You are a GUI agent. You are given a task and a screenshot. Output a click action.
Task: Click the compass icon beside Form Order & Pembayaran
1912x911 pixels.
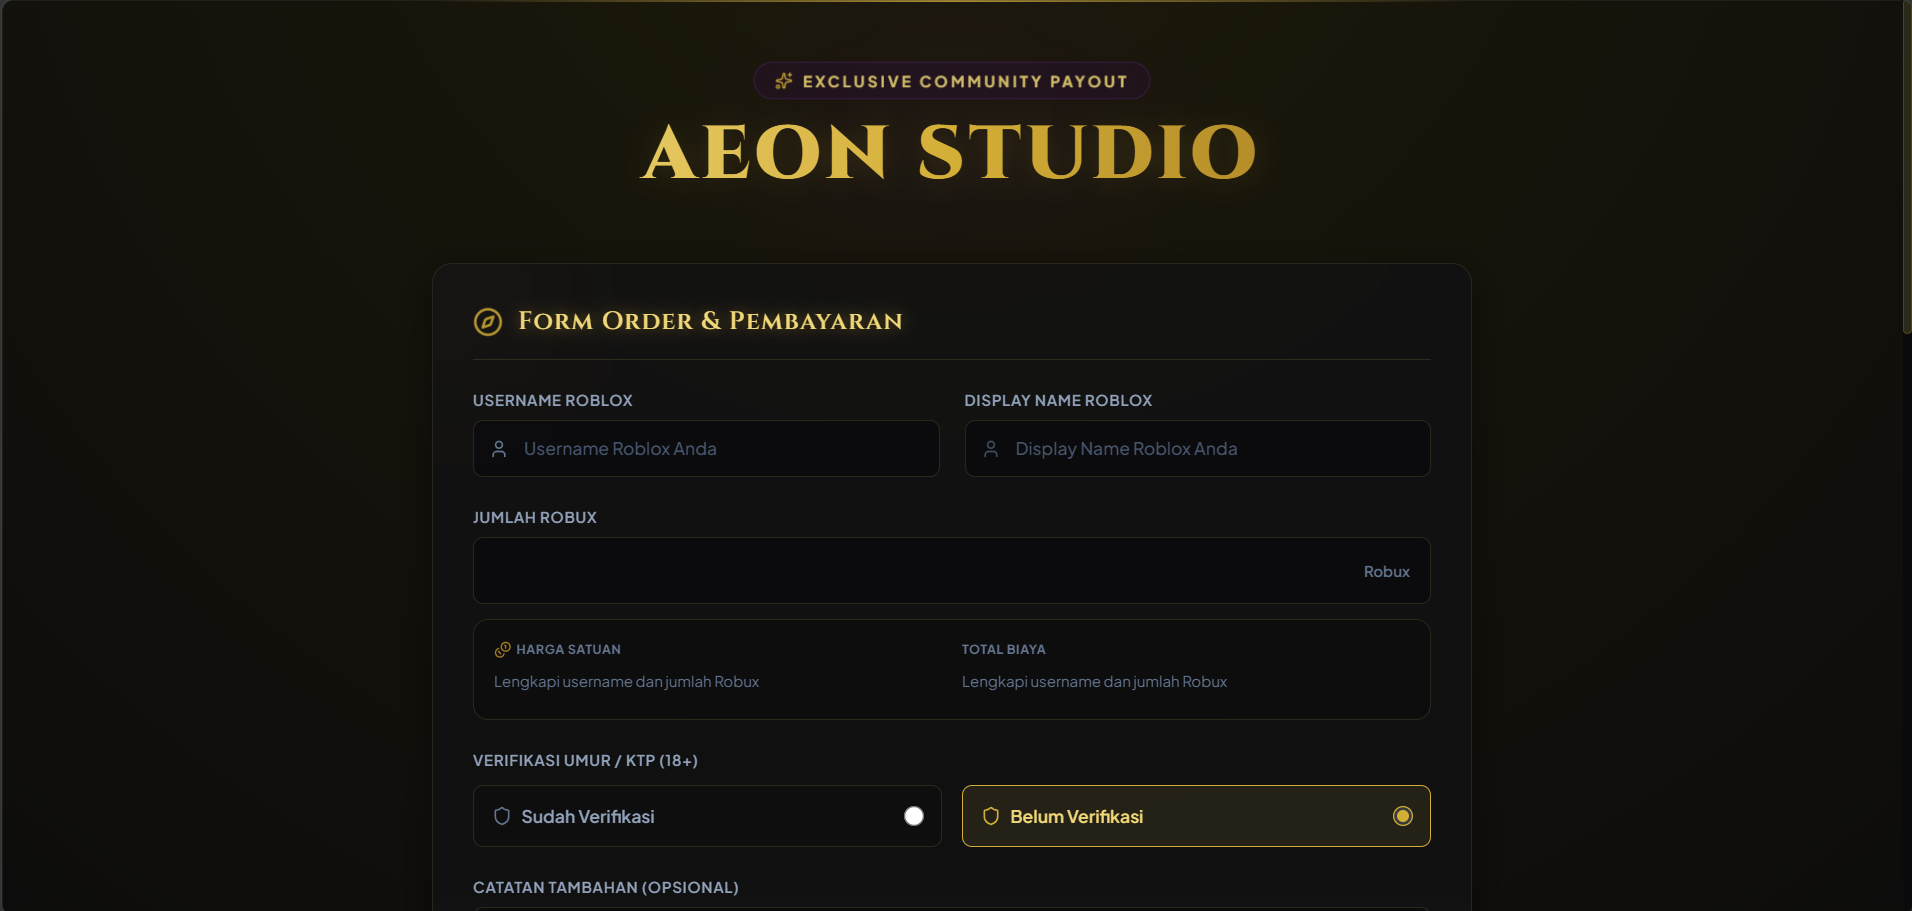point(488,322)
